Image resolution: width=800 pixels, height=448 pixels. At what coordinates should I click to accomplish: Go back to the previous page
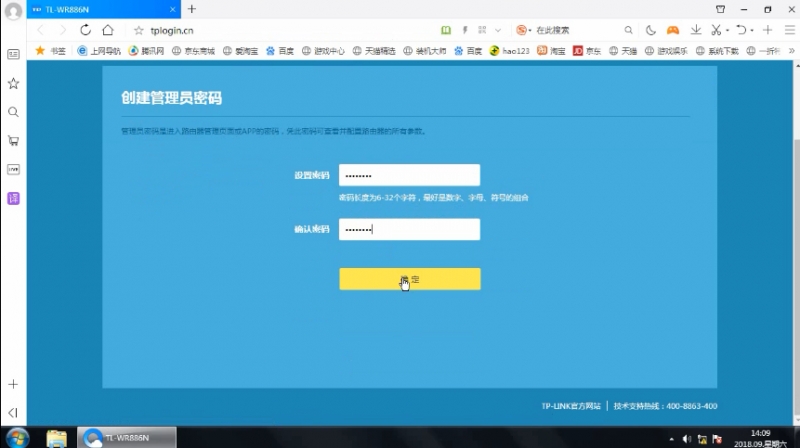(x=41, y=30)
